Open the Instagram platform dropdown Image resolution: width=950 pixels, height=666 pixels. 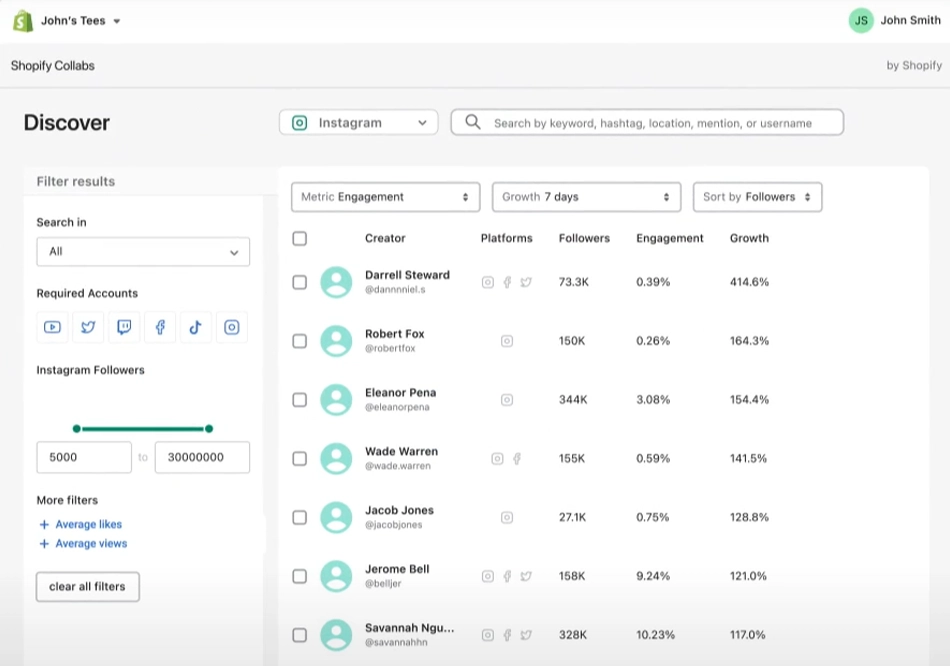tap(358, 123)
